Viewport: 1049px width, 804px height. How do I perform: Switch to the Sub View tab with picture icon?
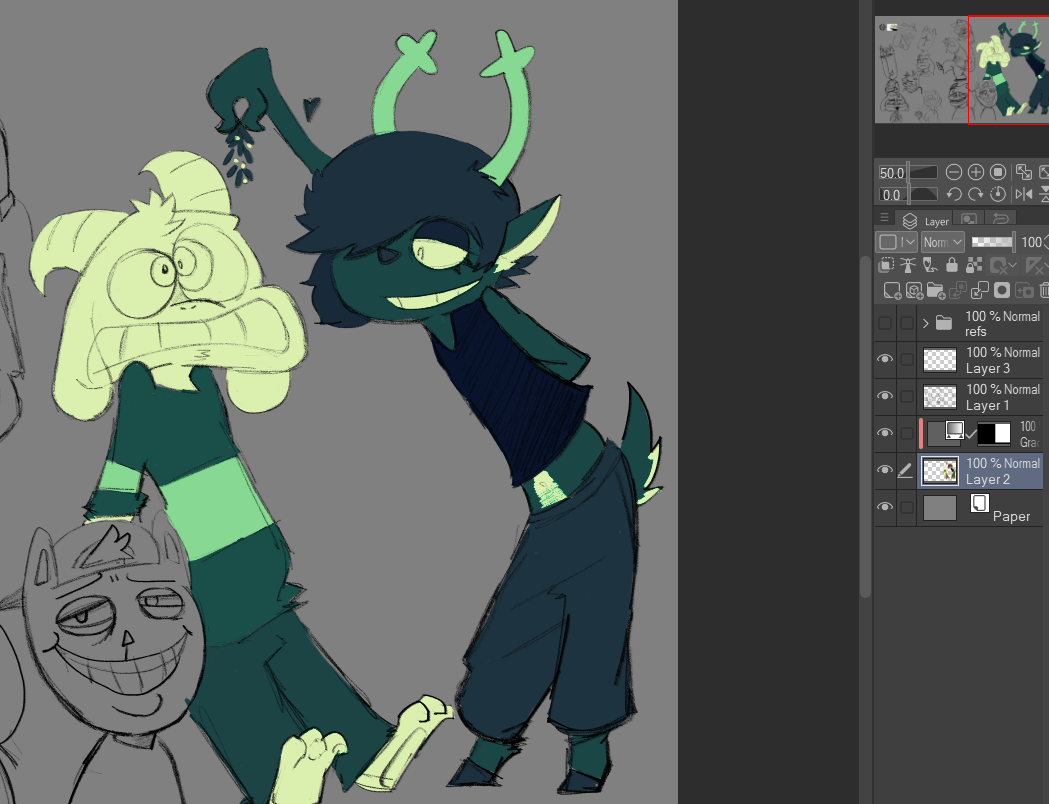click(x=969, y=218)
